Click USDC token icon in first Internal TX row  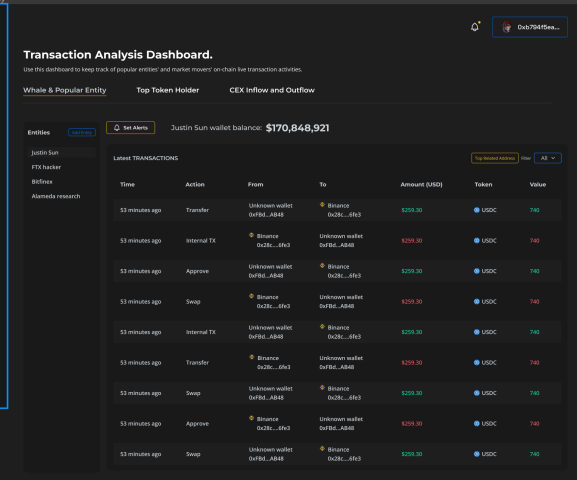point(477,241)
